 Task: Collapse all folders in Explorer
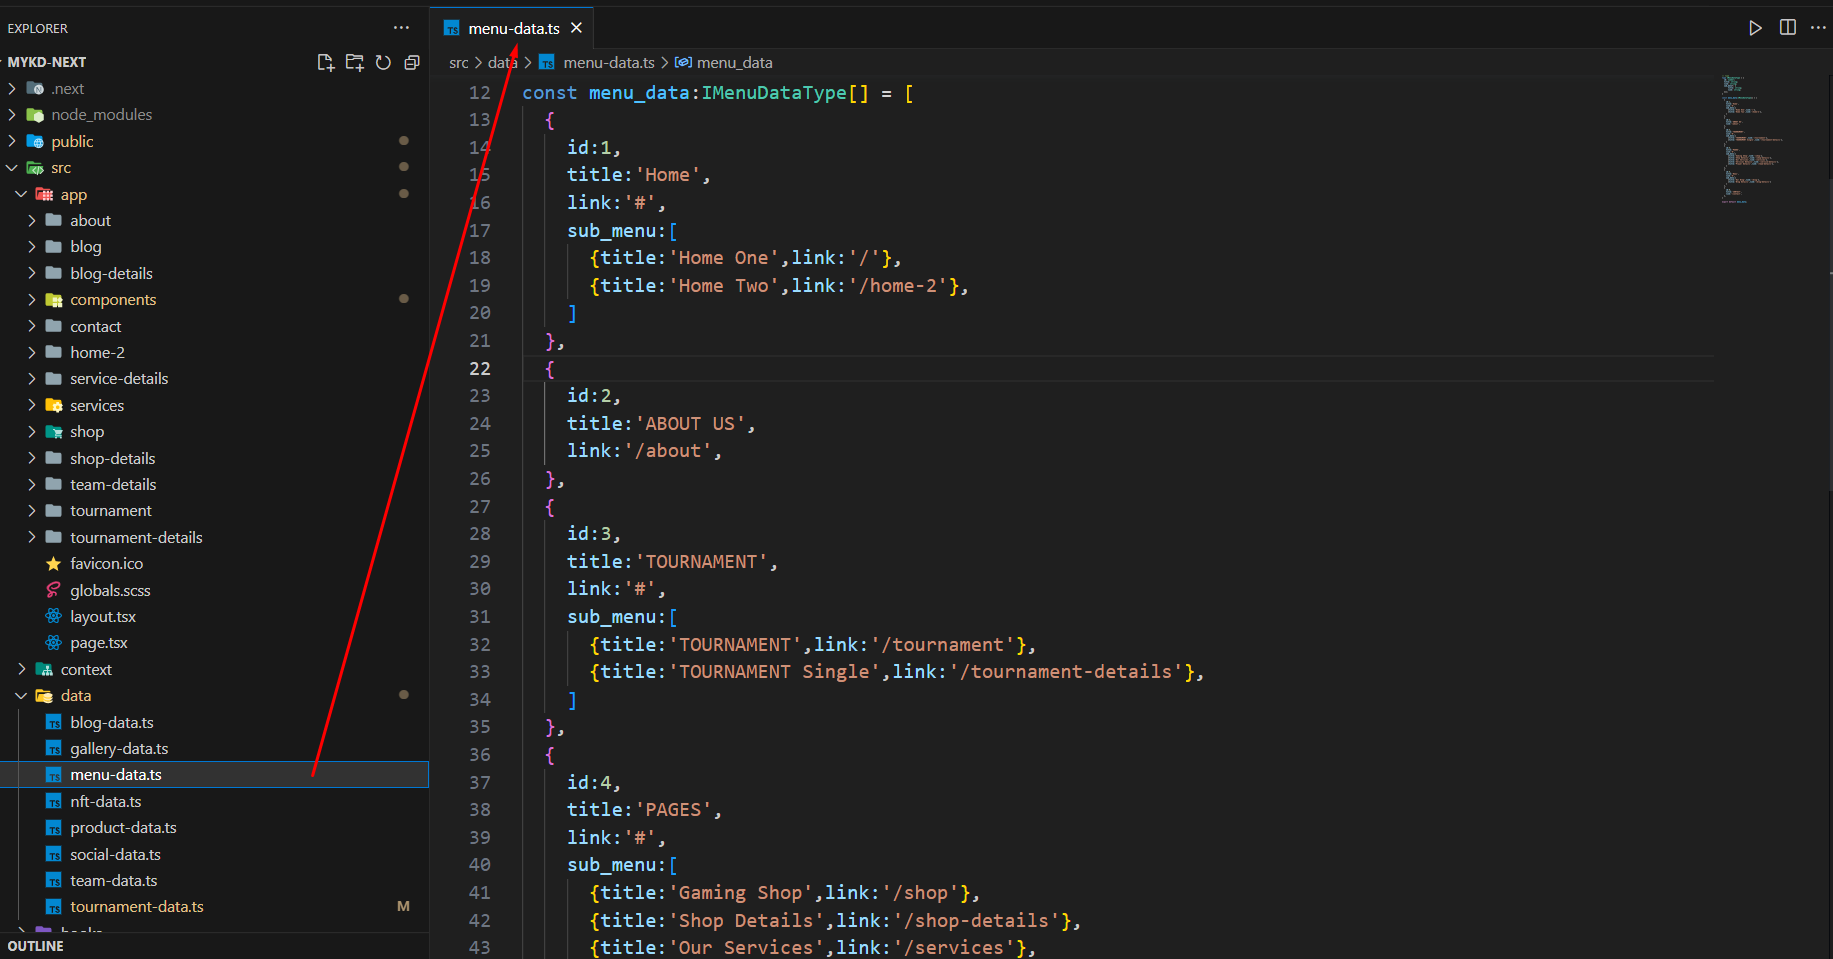[x=411, y=62]
